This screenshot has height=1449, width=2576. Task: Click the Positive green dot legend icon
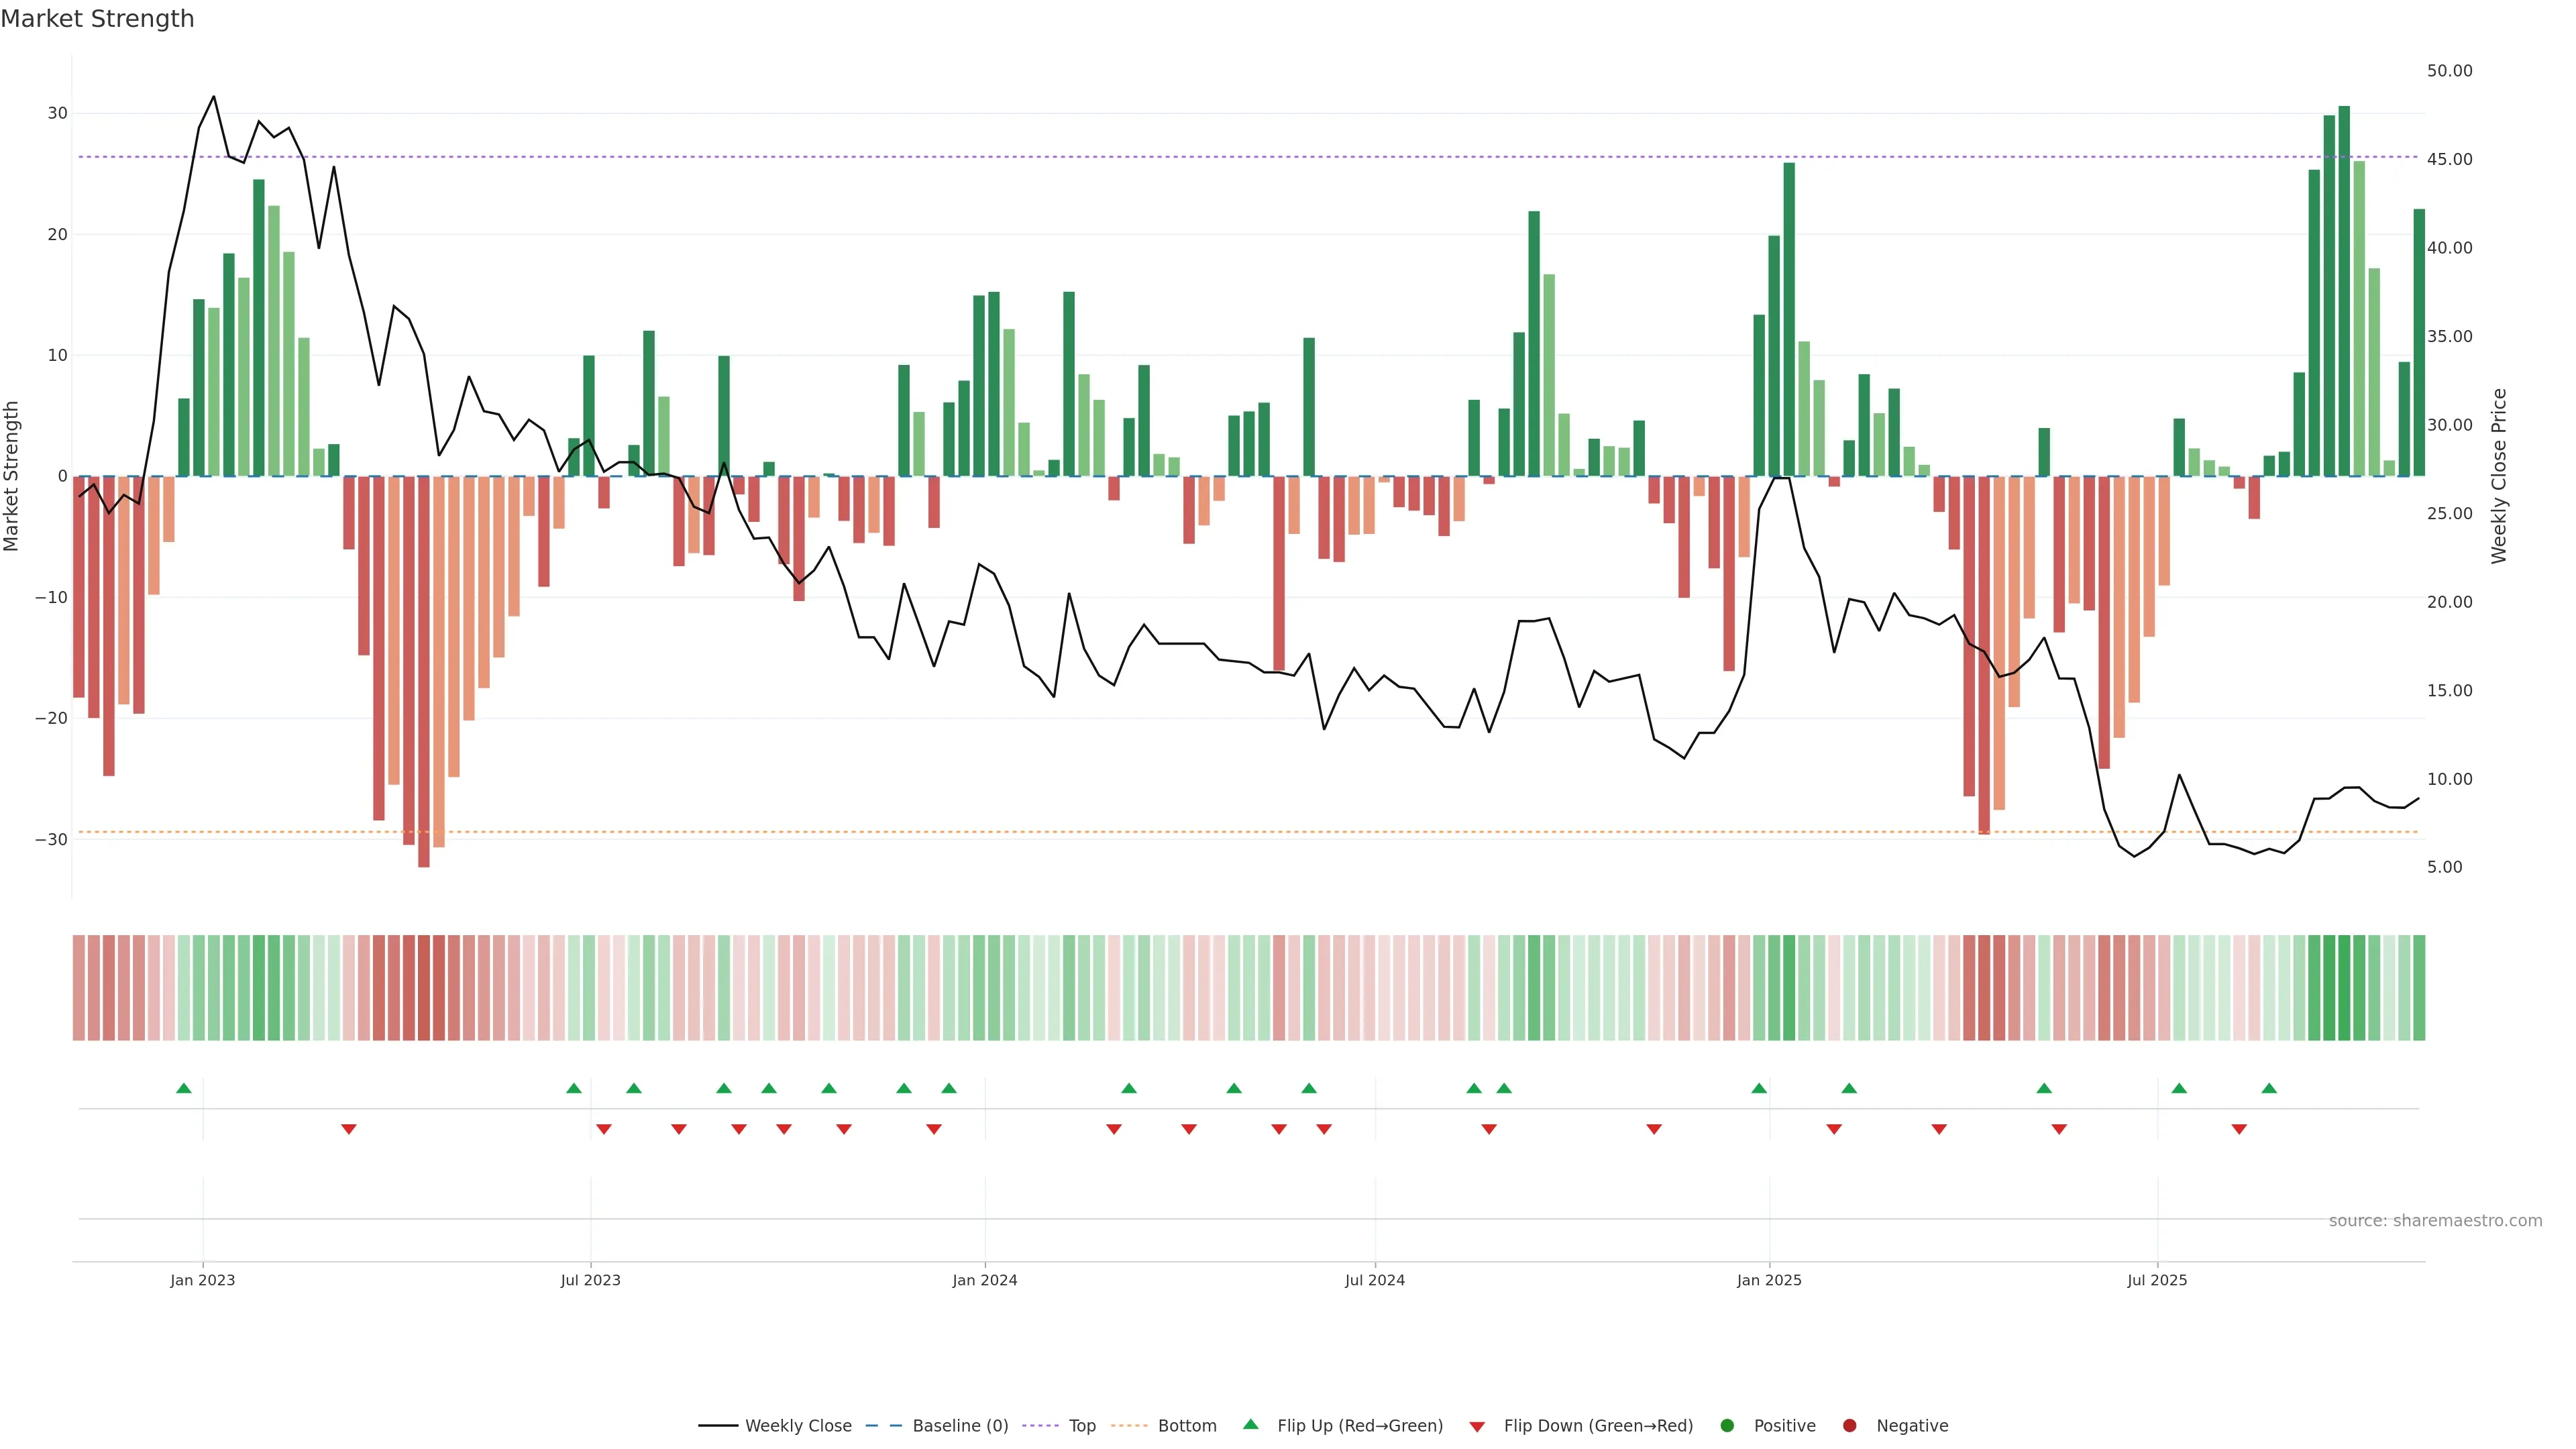click(x=1727, y=1425)
